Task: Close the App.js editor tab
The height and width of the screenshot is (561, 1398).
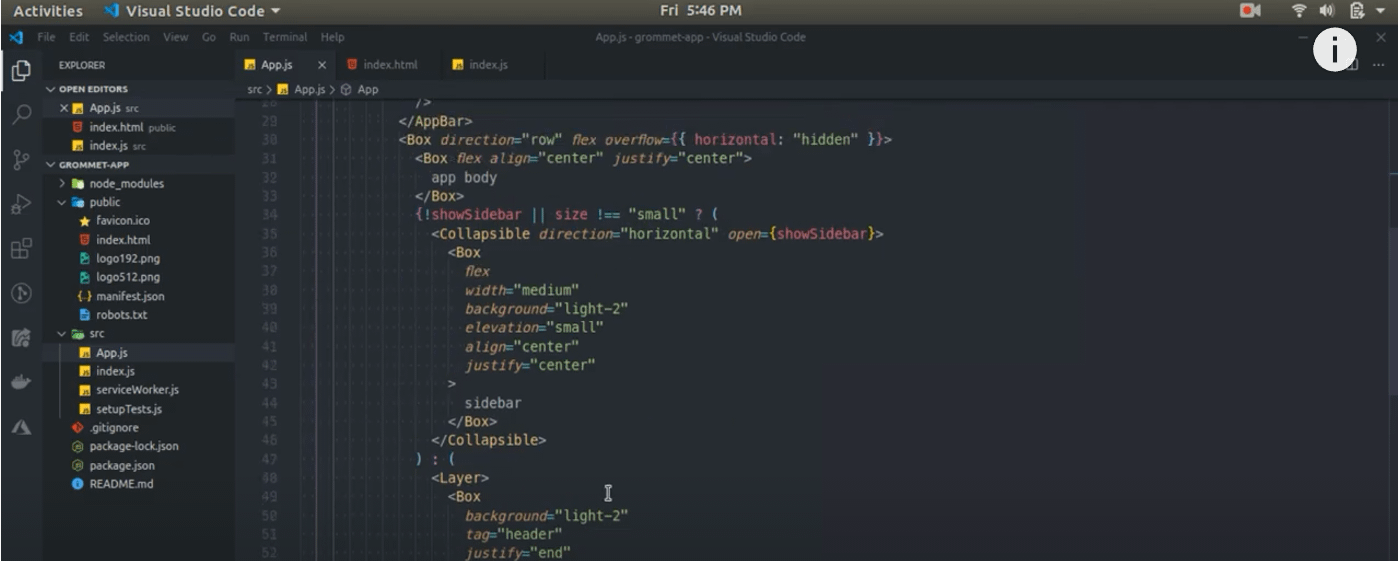Action: (x=322, y=65)
